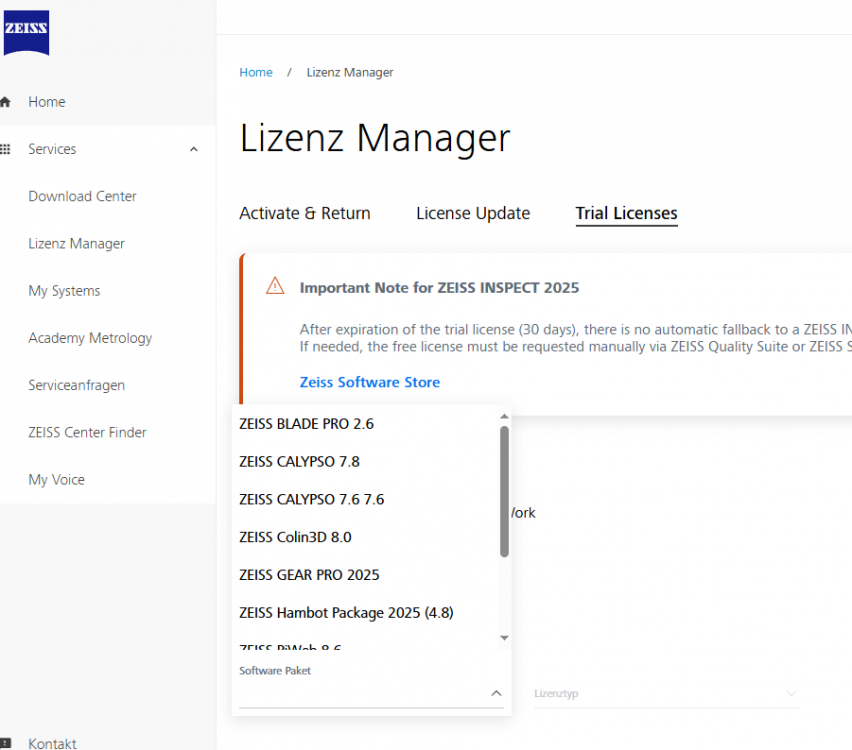Click the grid icon beside Services

click(8, 148)
